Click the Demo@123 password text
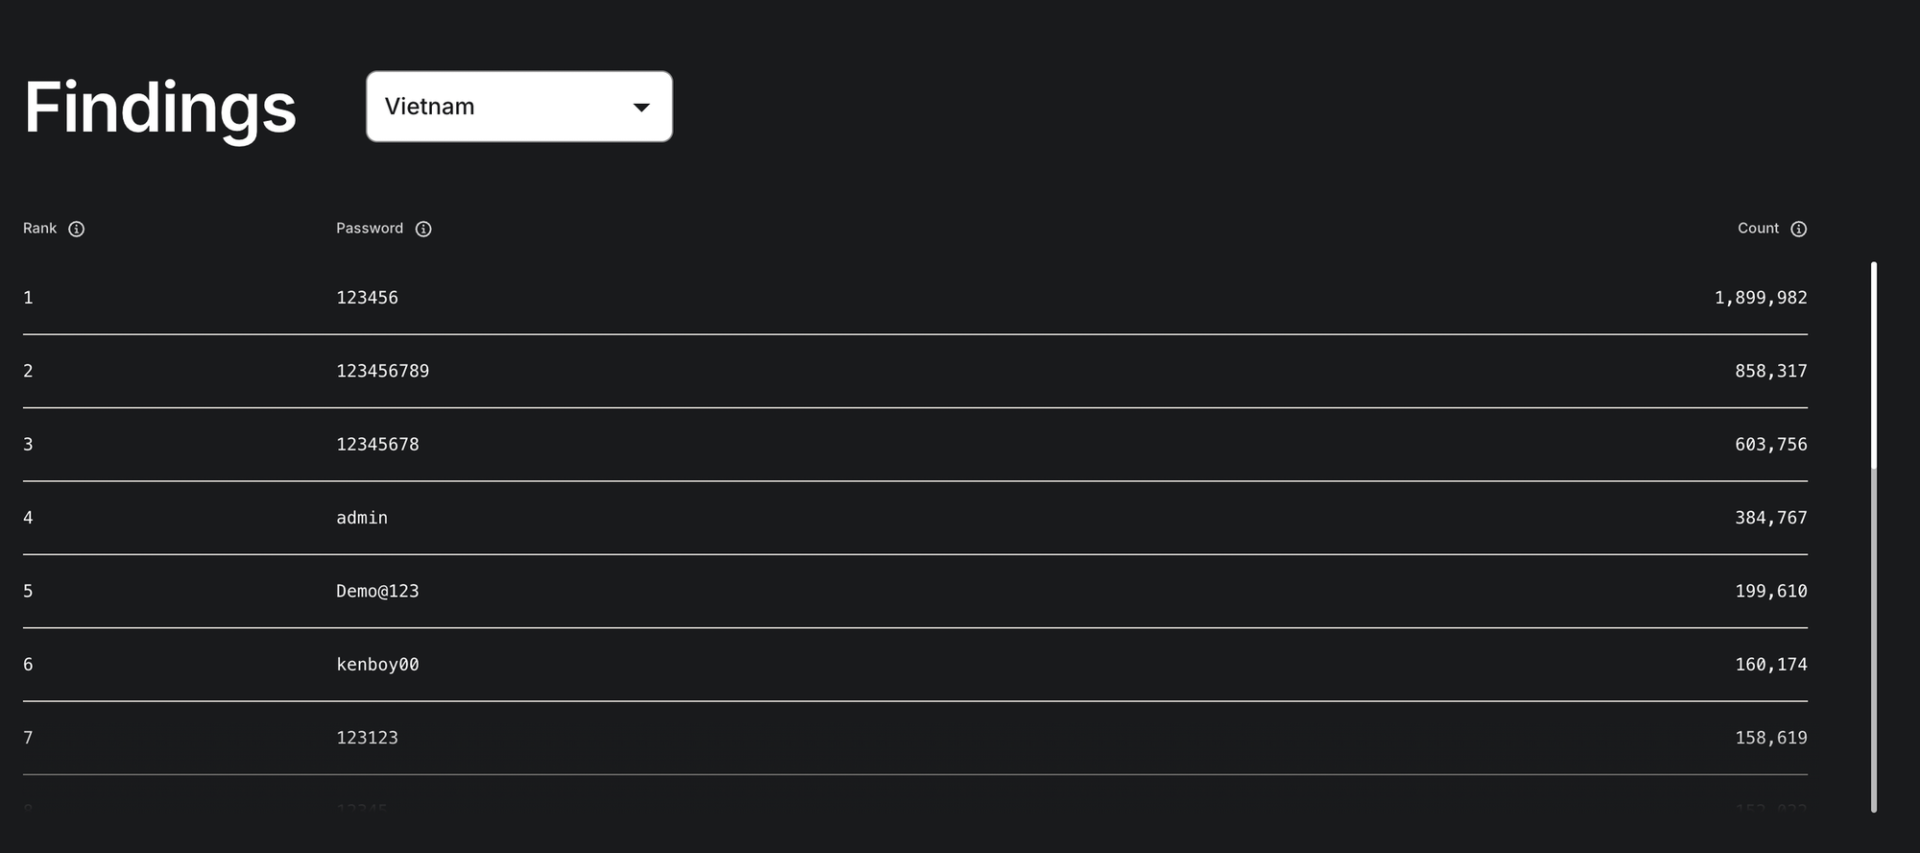 [x=377, y=591]
